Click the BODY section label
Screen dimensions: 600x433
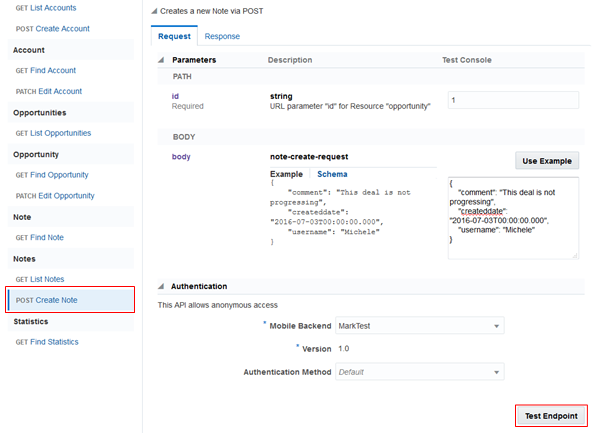point(184,137)
